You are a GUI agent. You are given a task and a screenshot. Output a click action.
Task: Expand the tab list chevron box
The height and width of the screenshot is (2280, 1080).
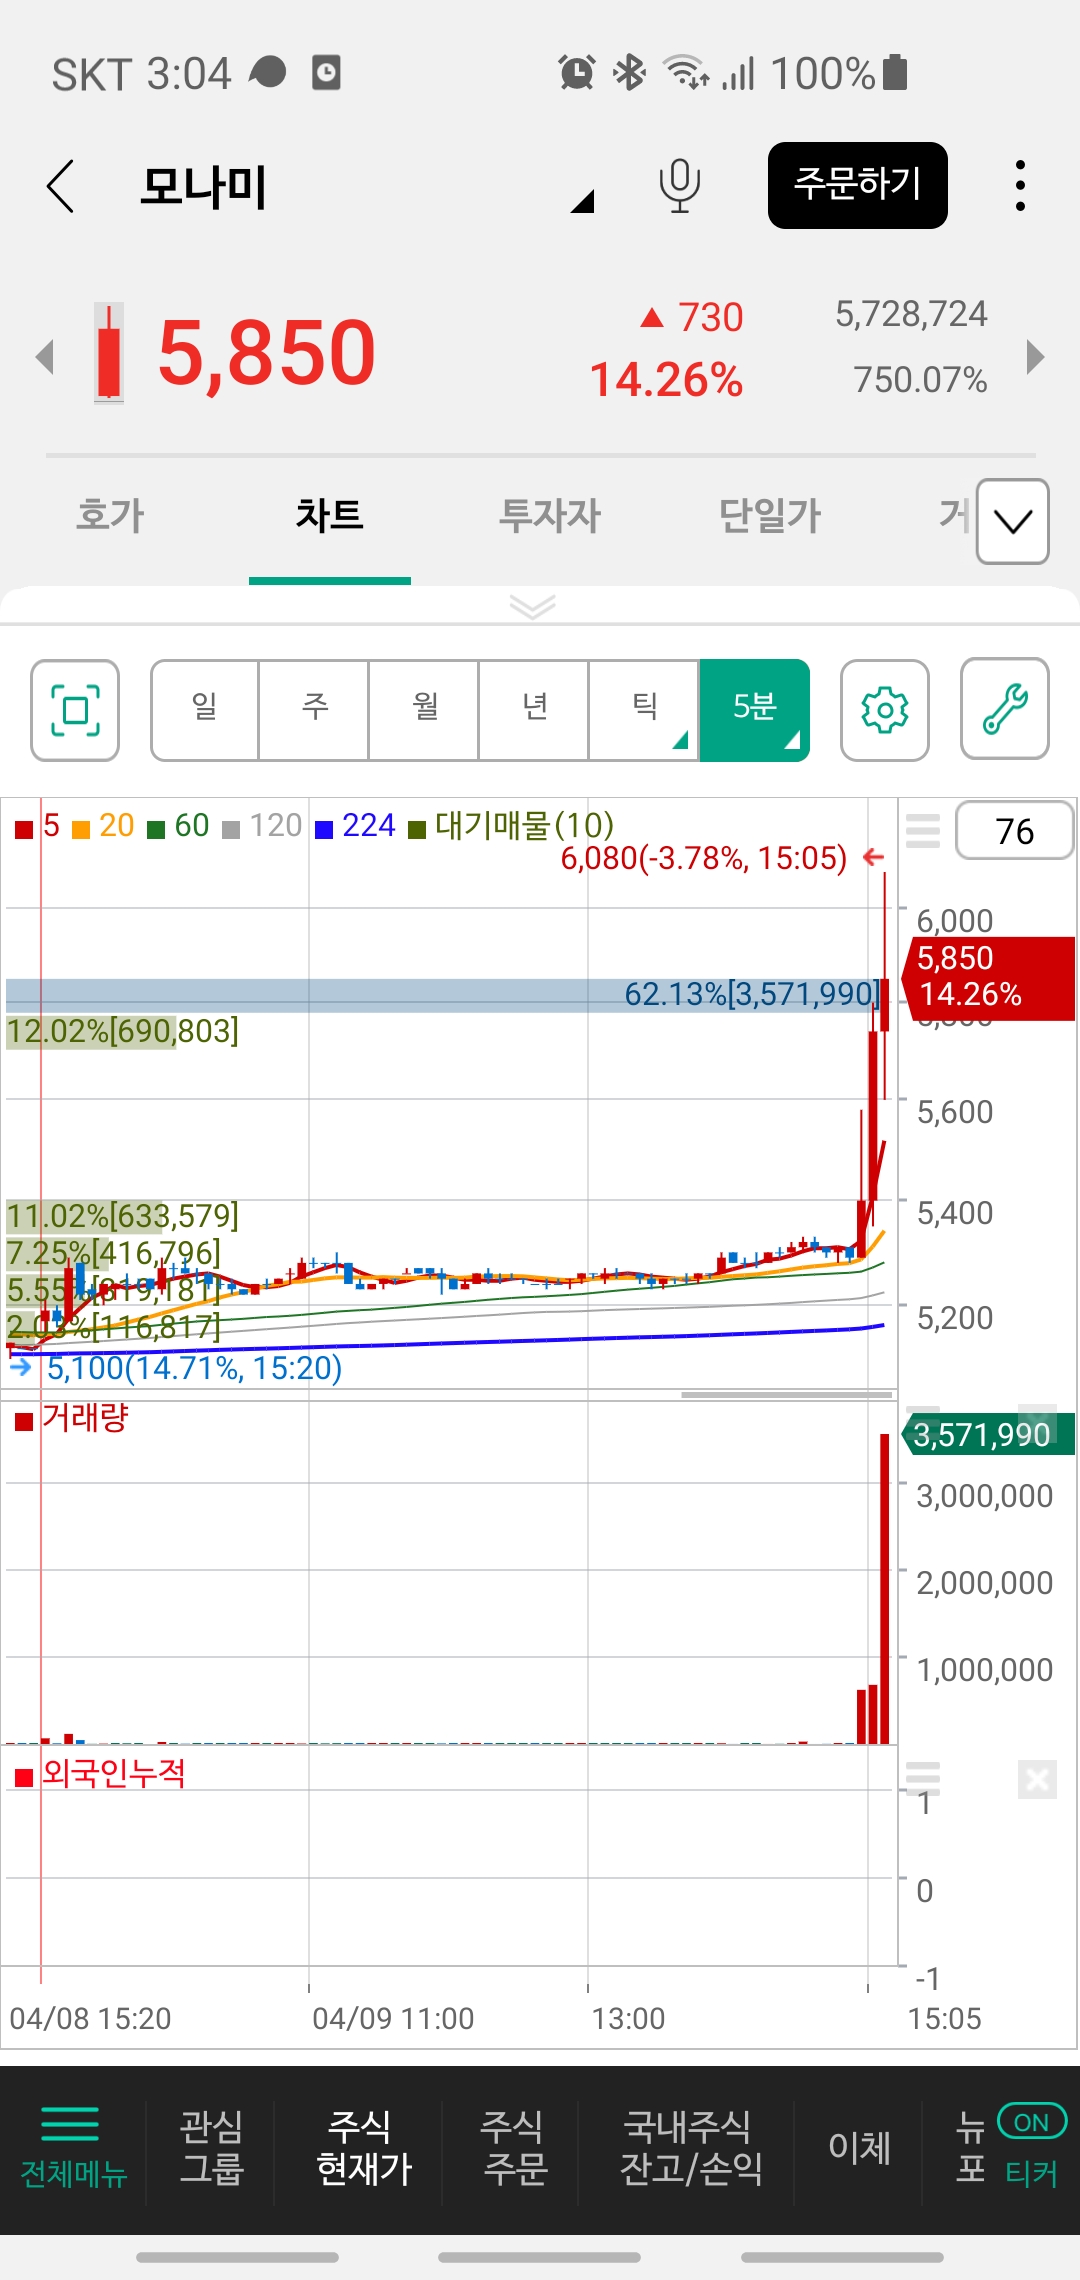[x=1012, y=521]
